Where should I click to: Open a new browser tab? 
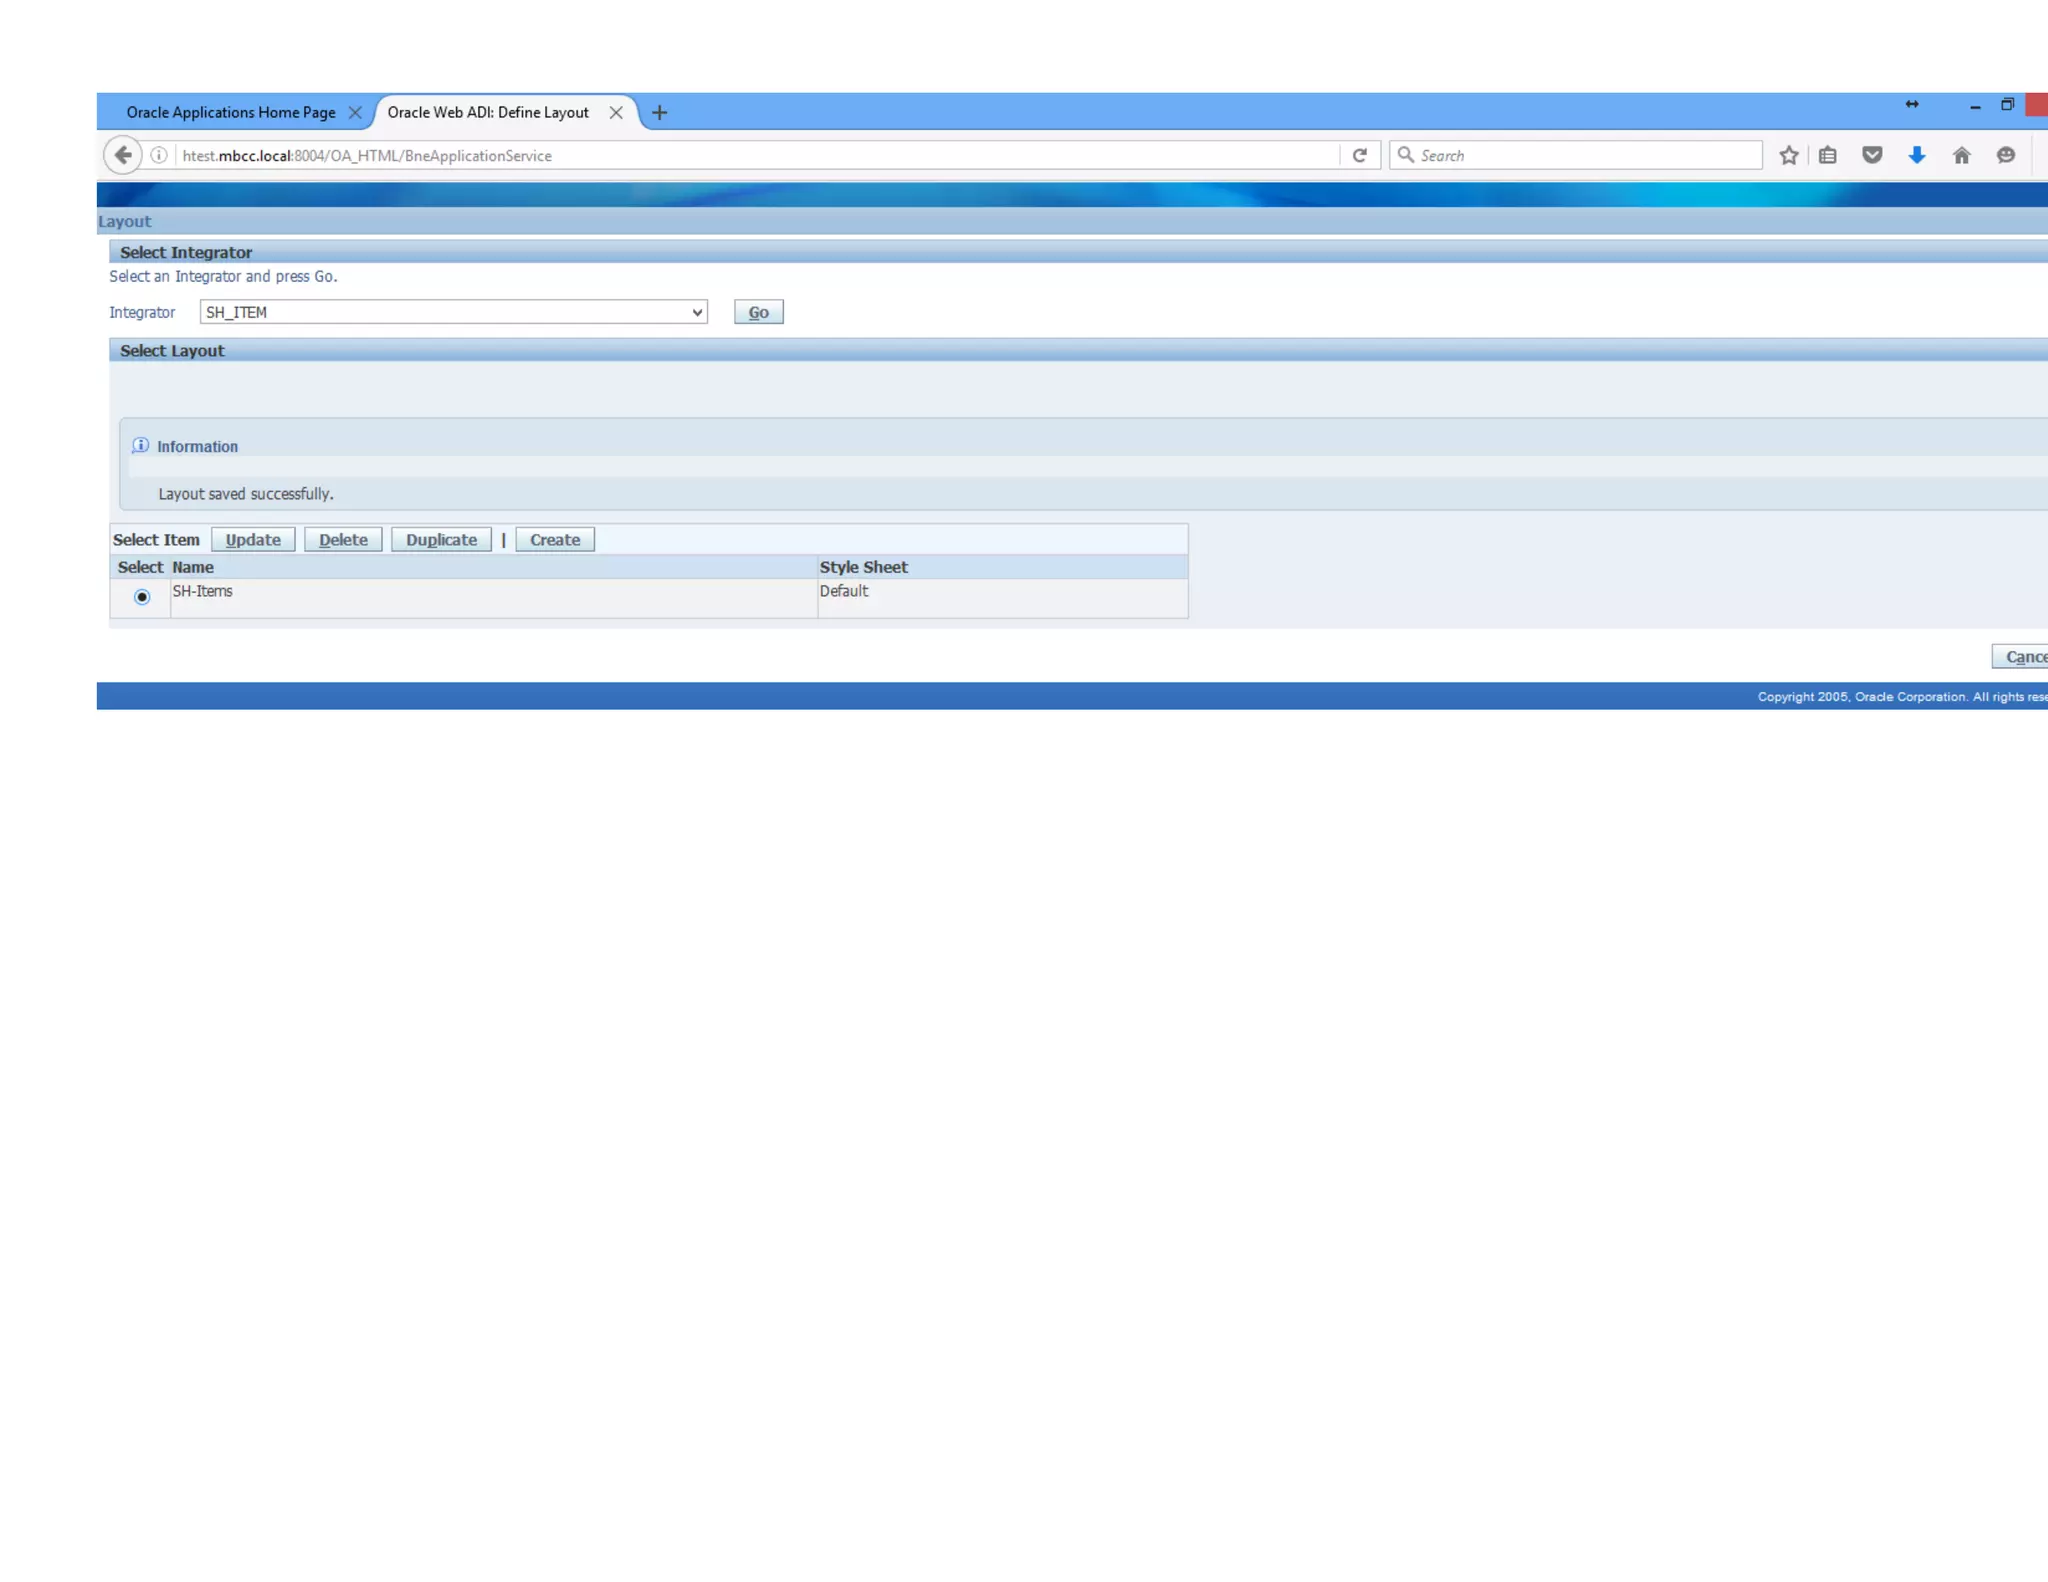[x=659, y=112]
